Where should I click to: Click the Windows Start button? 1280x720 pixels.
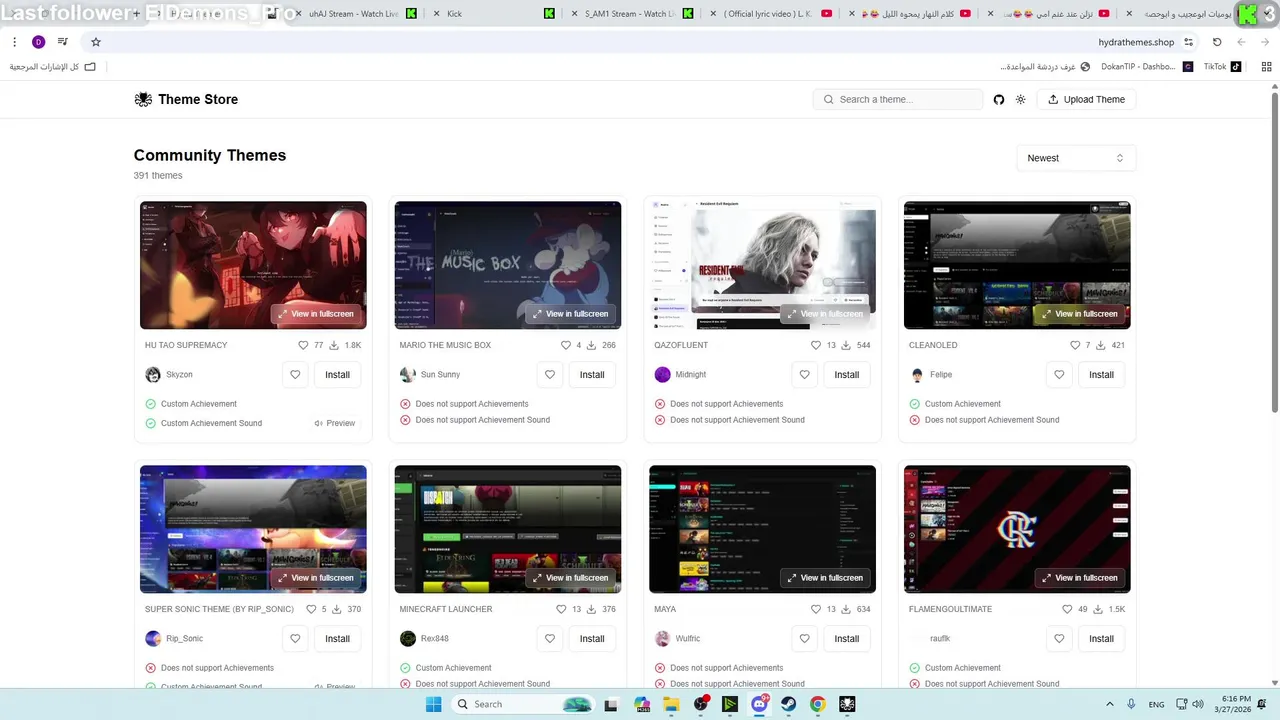[433, 704]
